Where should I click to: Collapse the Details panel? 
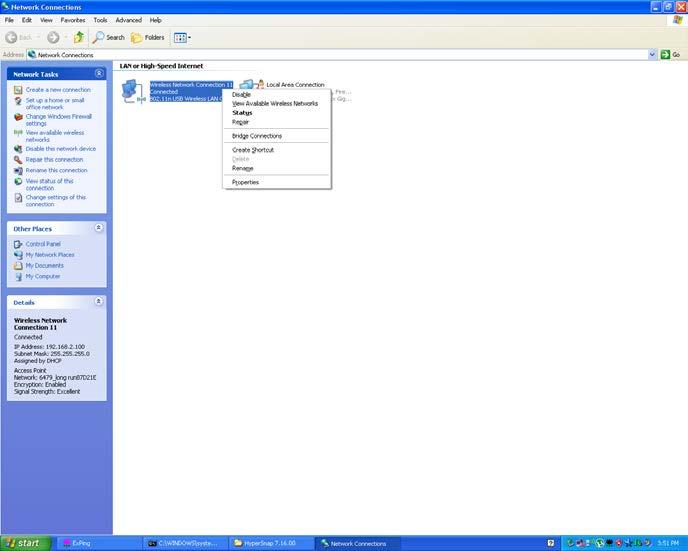click(99, 301)
